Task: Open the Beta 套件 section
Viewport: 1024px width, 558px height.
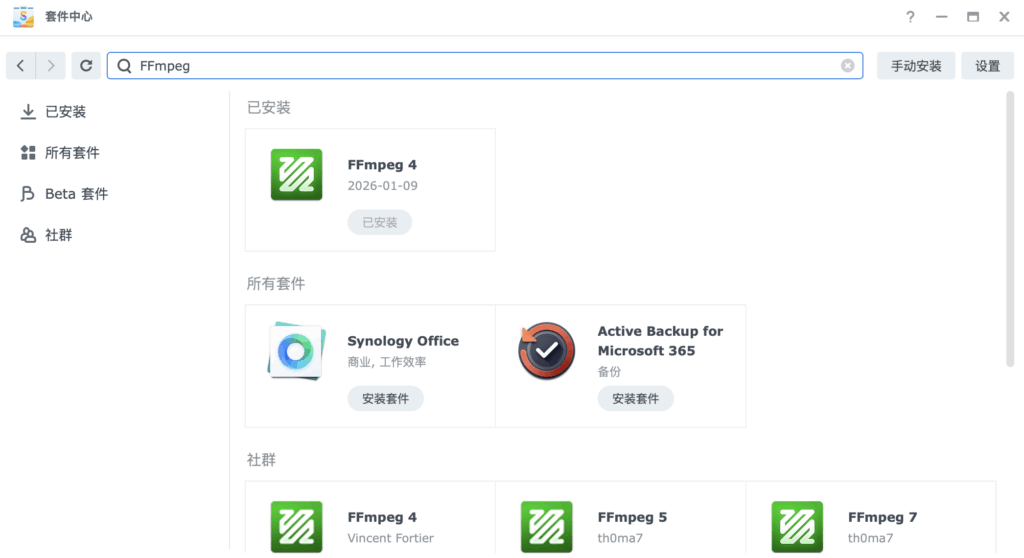Action: (75, 194)
